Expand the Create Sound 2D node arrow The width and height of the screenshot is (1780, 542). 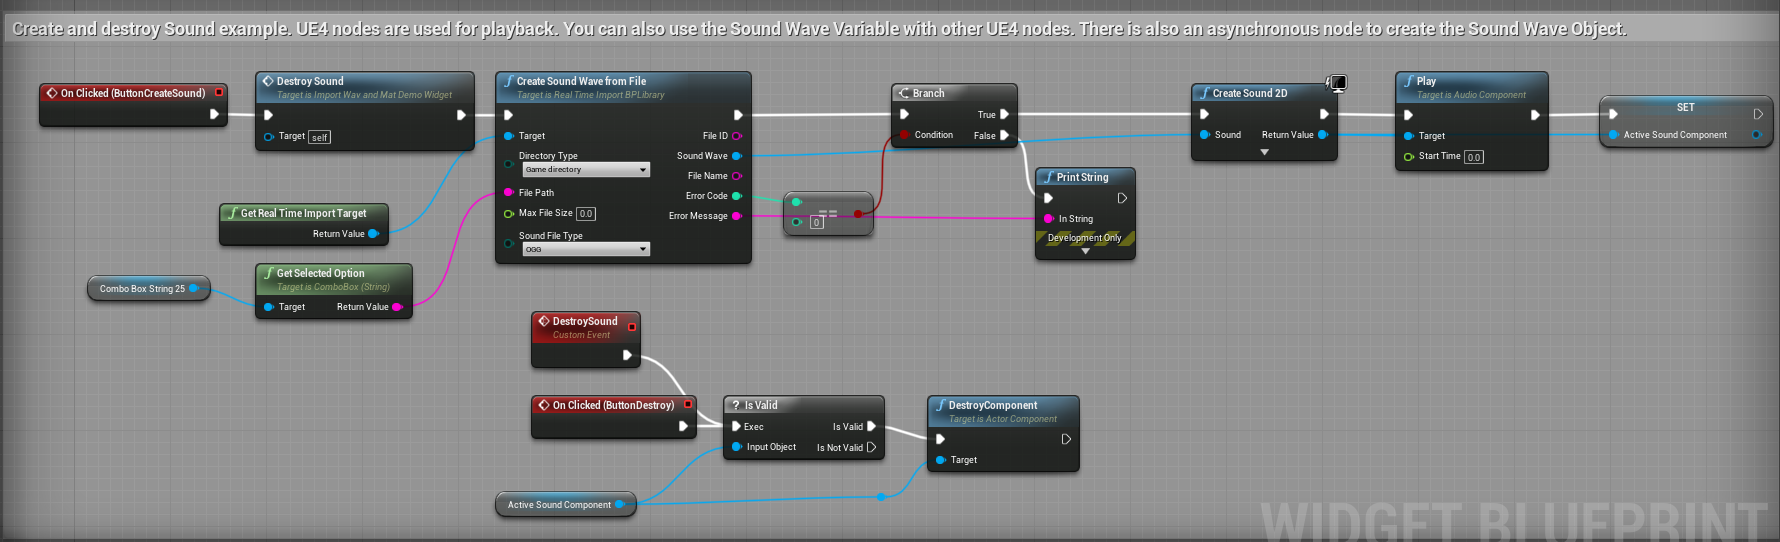[1264, 152]
